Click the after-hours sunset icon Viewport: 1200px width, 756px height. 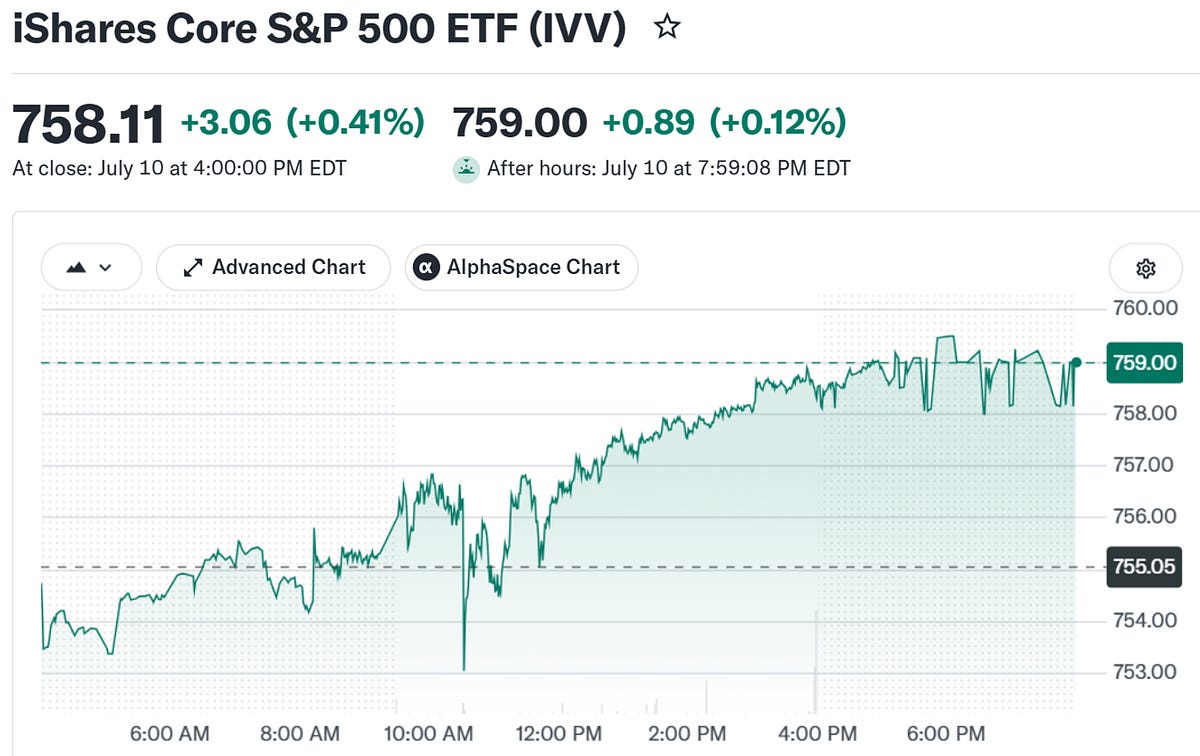click(x=466, y=168)
